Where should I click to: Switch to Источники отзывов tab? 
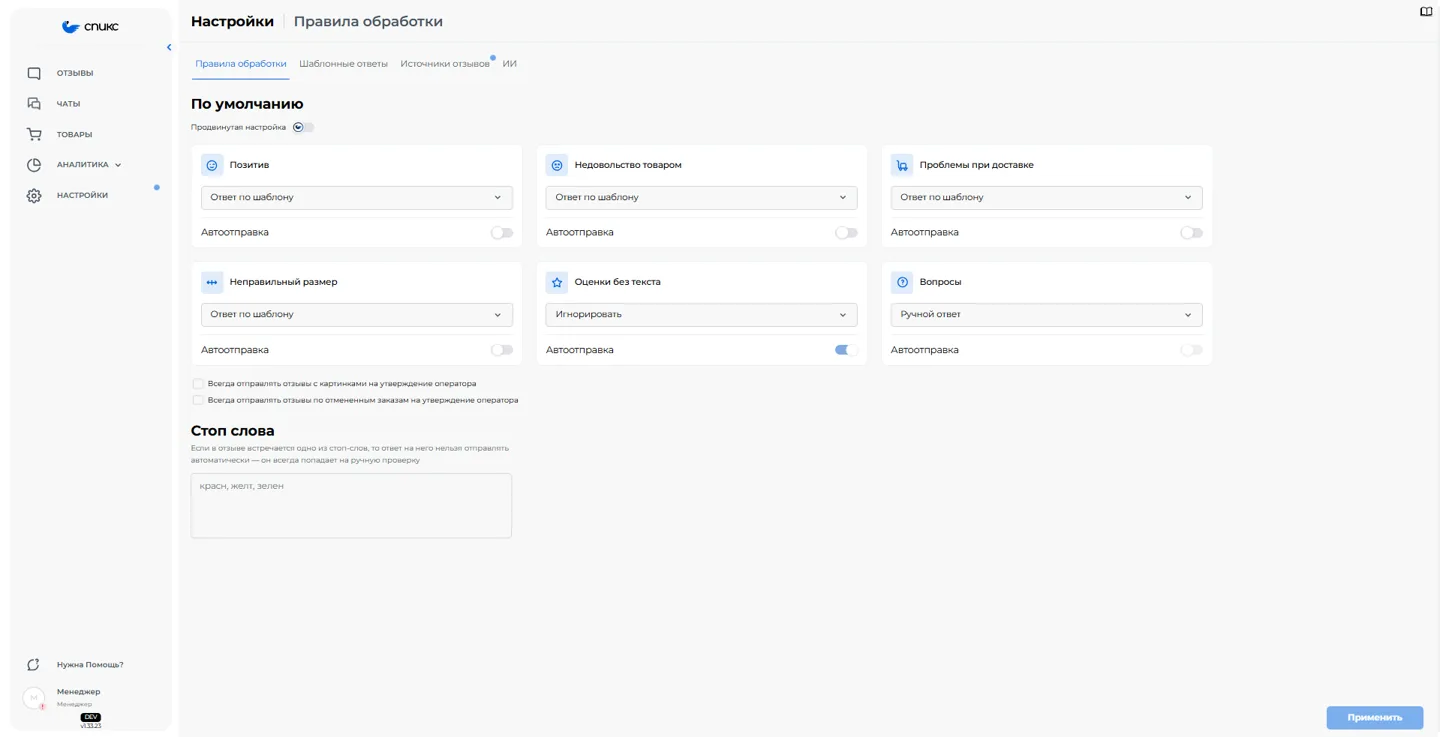(445, 64)
